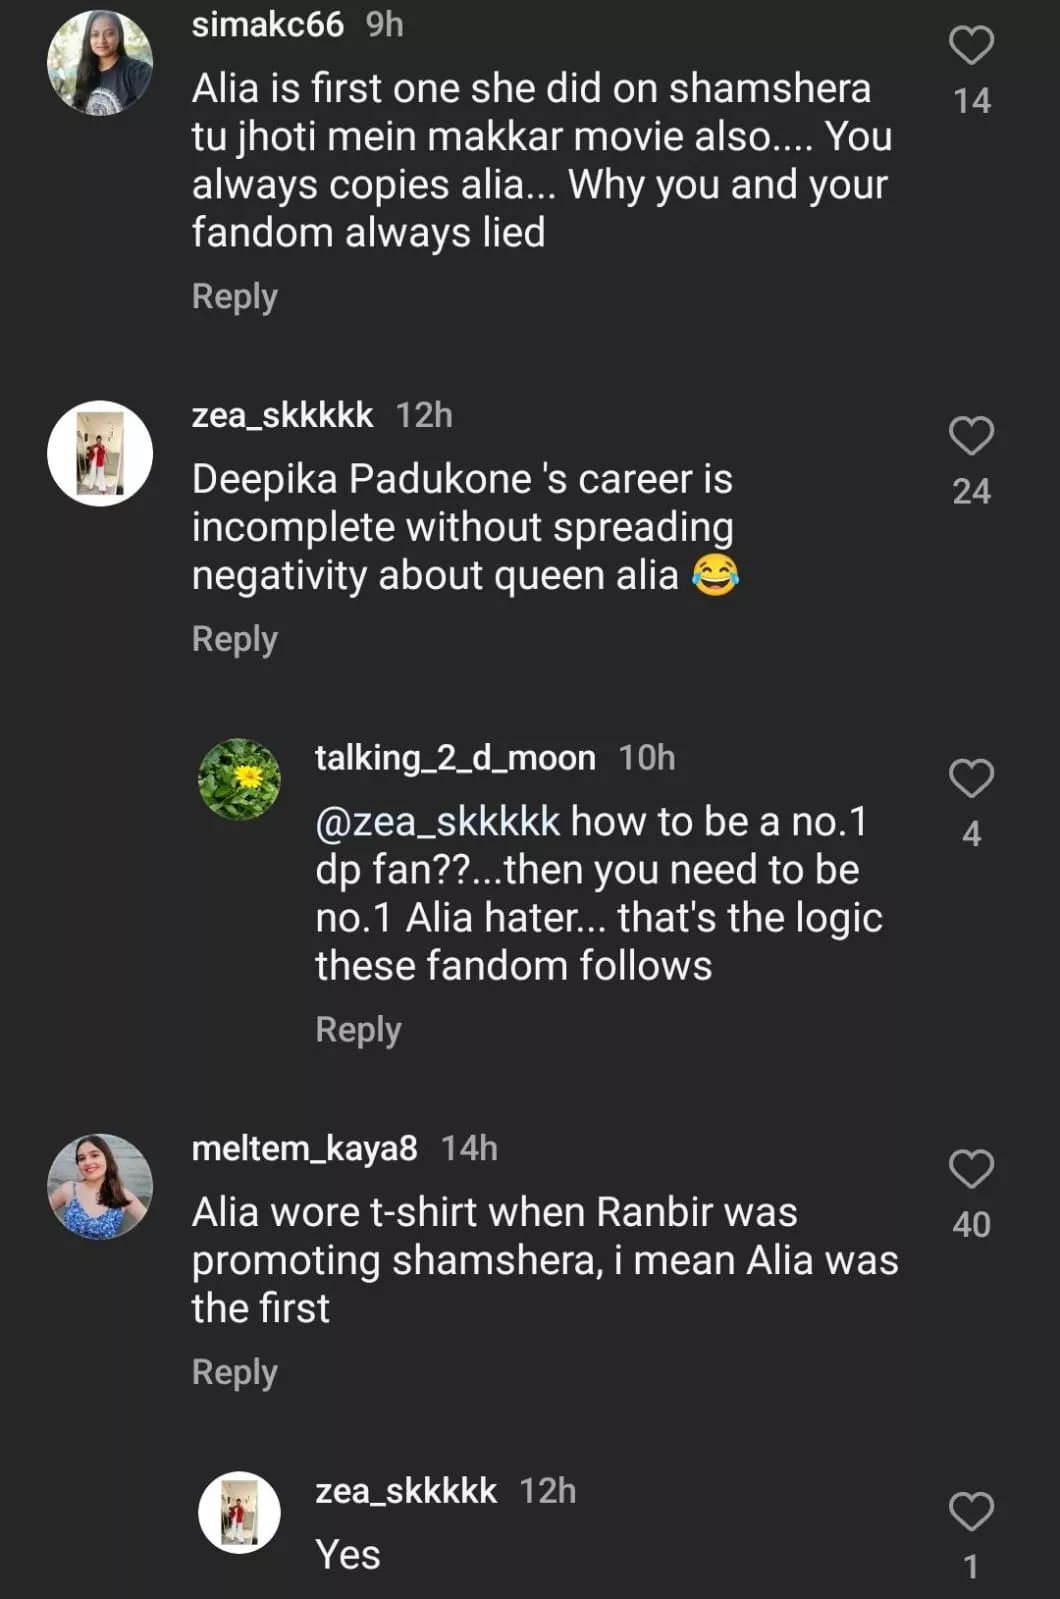The width and height of the screenshot is (1060, 1599).
Task: Open simakc66's profile picture
Action: (100, 63)
